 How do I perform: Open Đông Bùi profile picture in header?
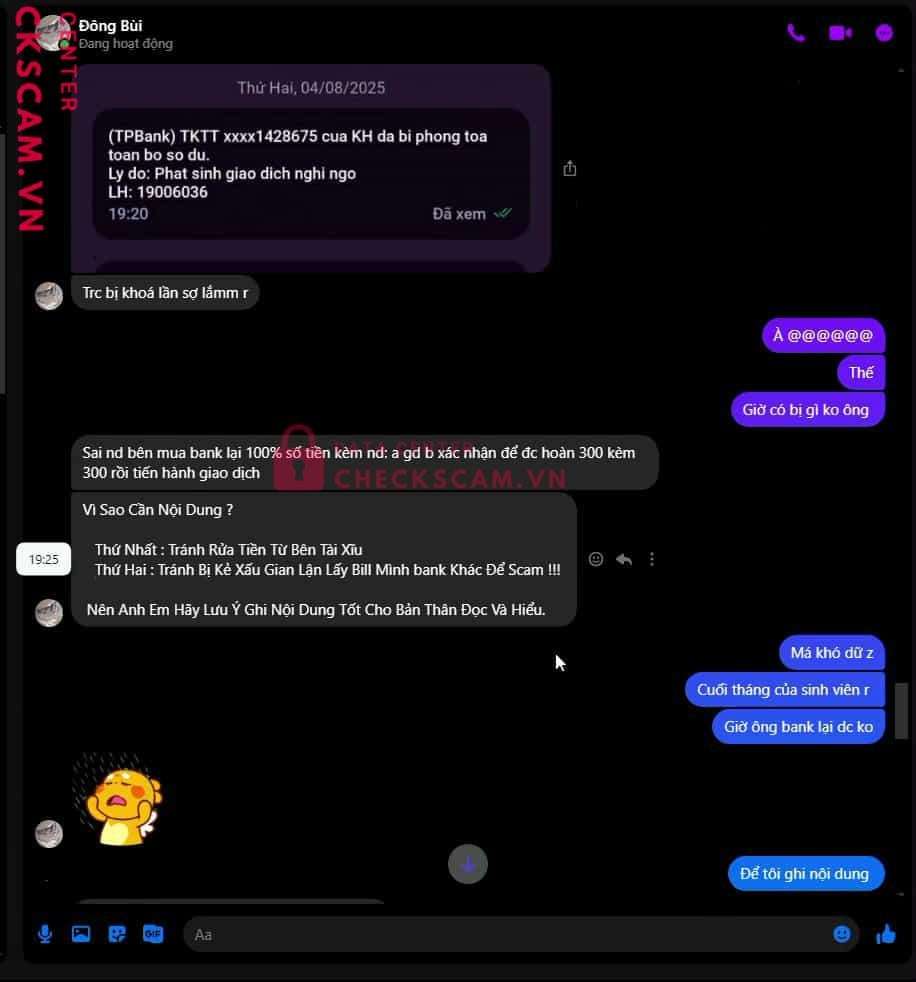[x=53, y=33]
